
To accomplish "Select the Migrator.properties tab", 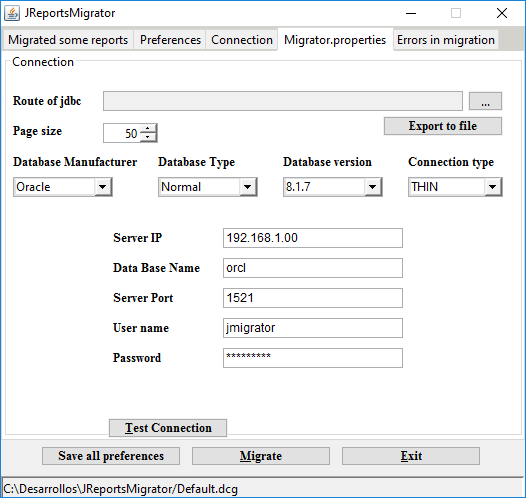I will point(335,40).
